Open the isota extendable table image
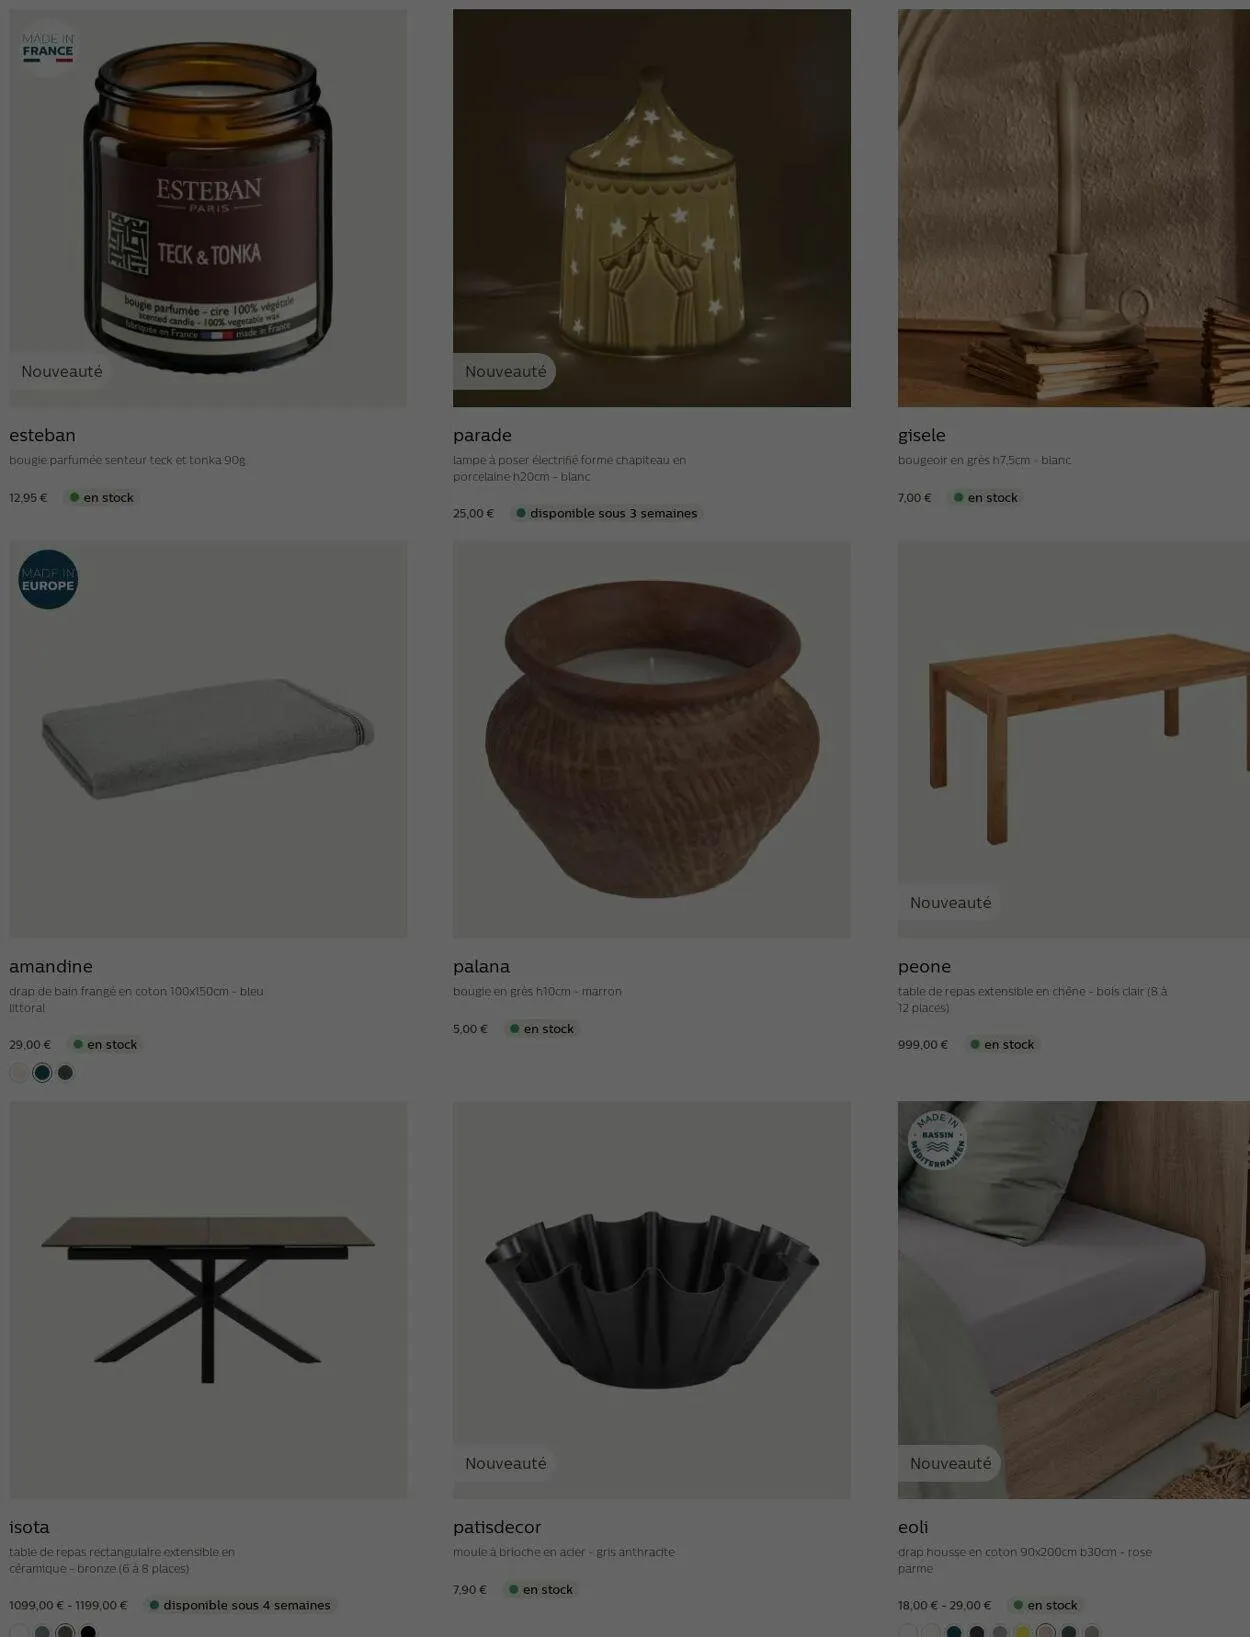Image resolution: width=1250 pixels, height=1637 pixels. (208, 1300)
